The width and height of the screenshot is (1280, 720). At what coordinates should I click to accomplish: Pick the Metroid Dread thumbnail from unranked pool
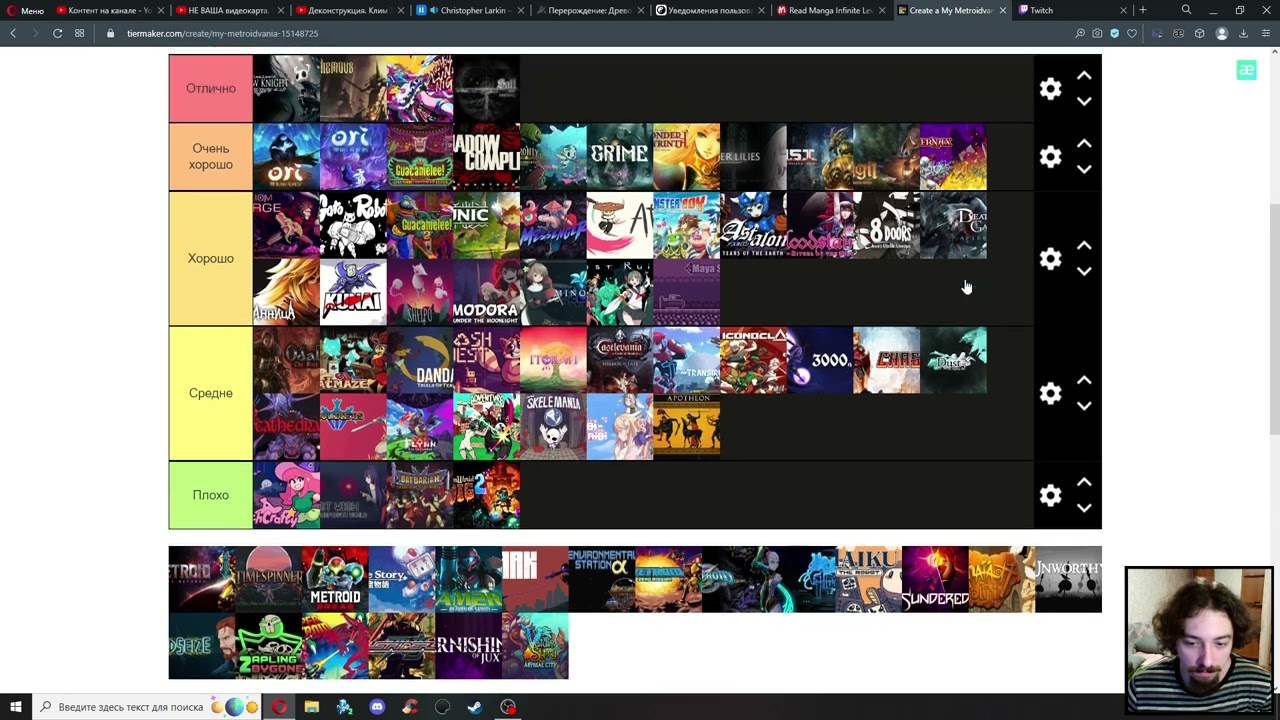(x=335, y=579)
